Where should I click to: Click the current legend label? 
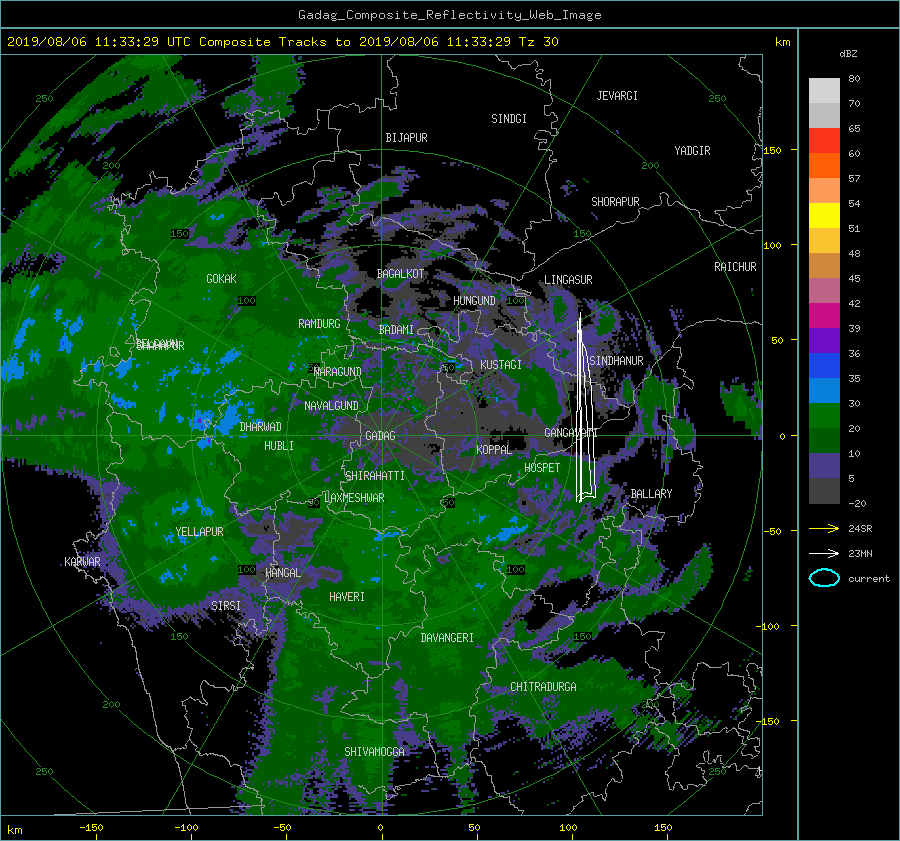868,579
